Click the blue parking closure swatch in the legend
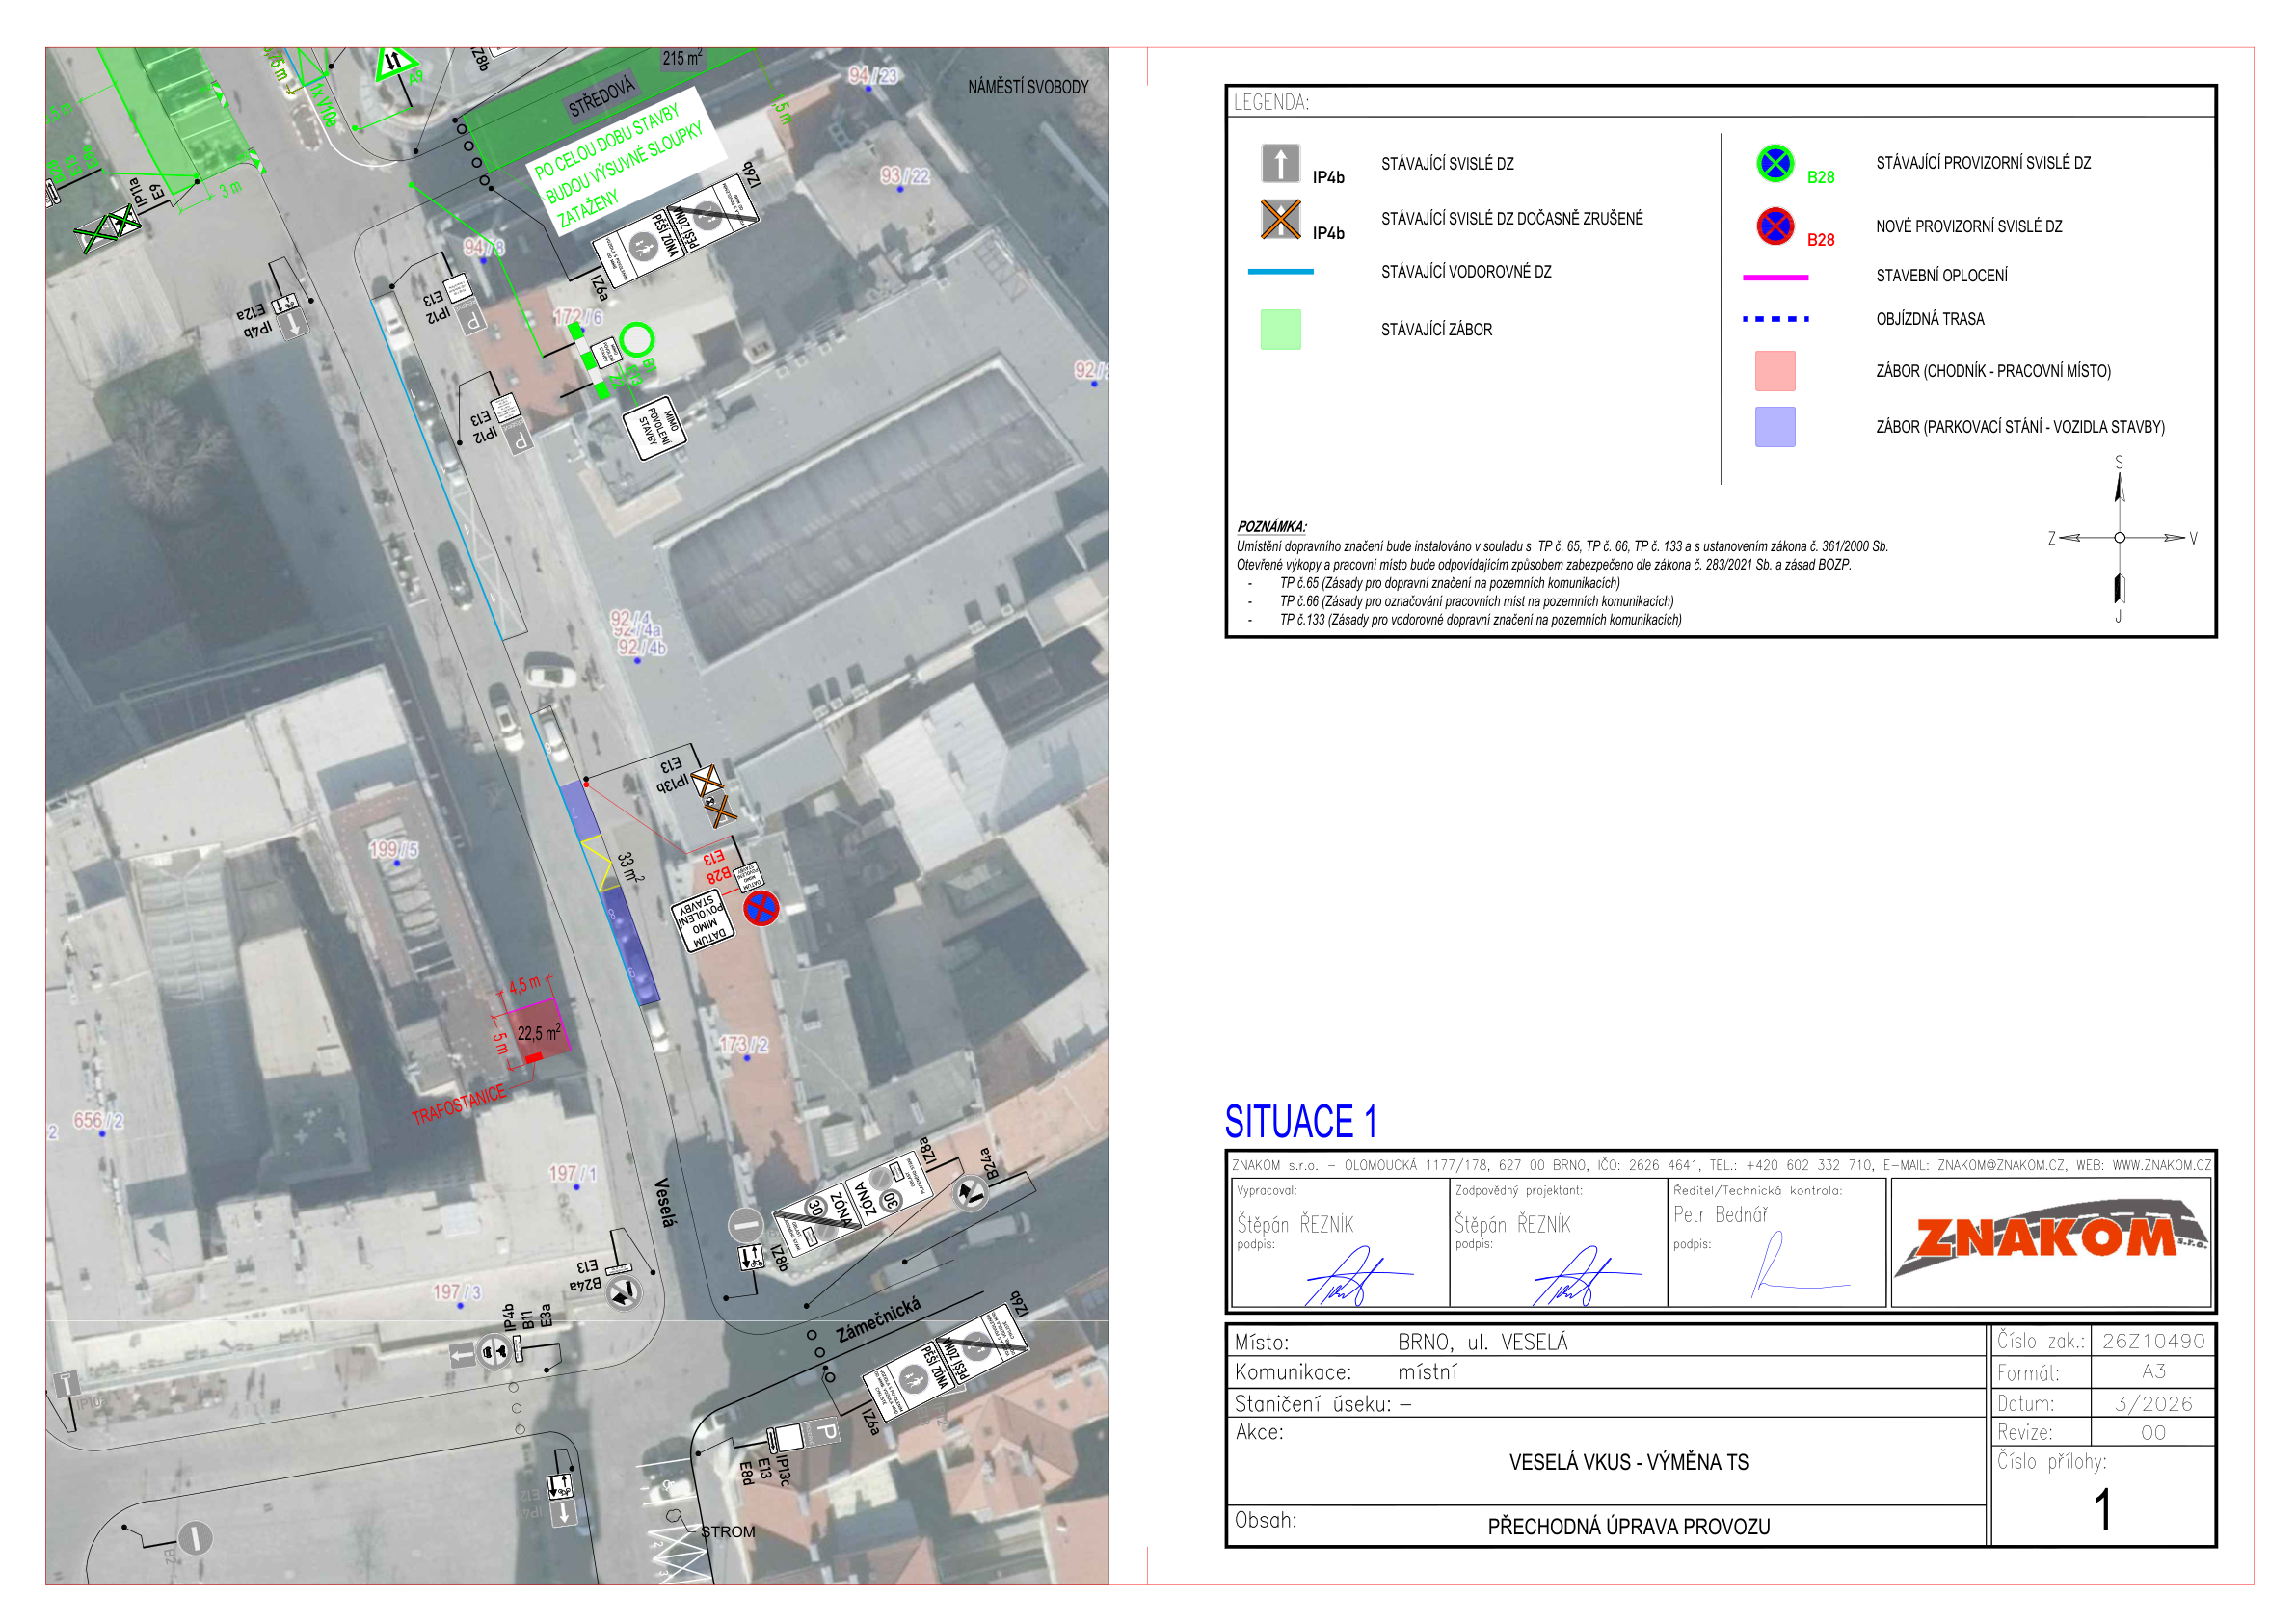 pyautogui.click(x=1775, y=427)
